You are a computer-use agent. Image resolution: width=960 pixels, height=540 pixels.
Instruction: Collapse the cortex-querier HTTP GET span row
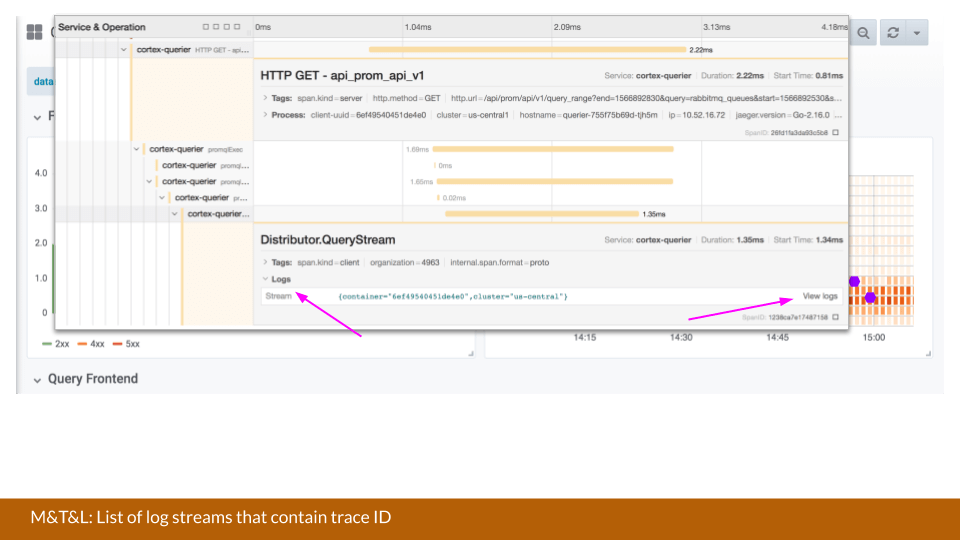tap(124, 50)
